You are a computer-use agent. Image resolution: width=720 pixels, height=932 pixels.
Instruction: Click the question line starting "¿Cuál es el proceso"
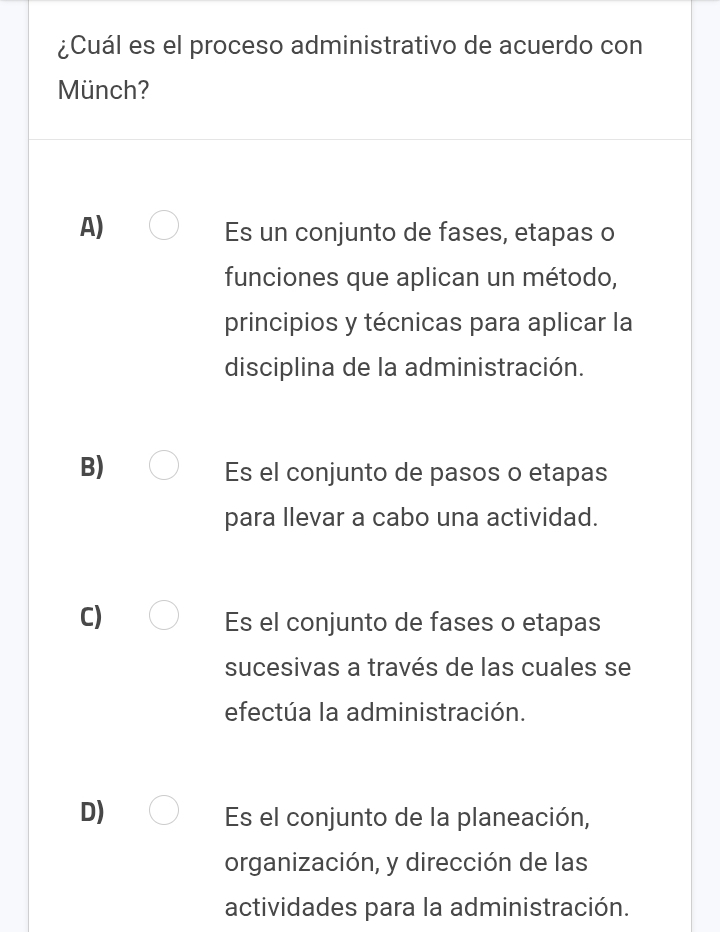(x=350, y=46)
